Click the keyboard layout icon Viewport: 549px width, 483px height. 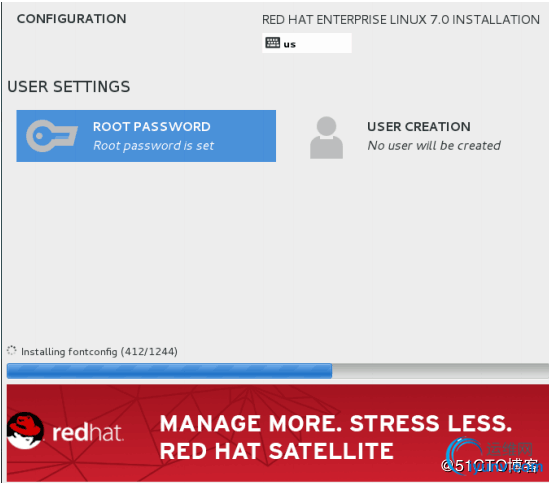pyautogui.click(x=272, y=43)
